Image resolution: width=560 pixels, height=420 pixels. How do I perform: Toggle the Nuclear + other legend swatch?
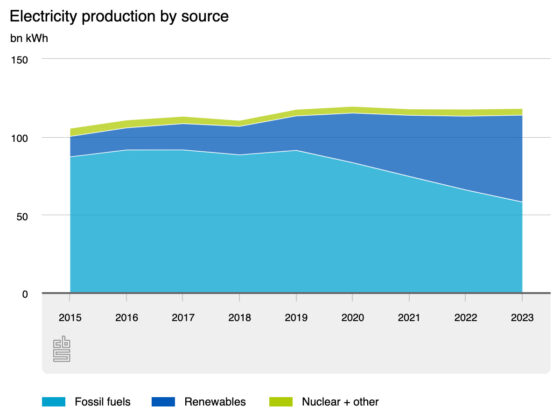coord(281,401)
